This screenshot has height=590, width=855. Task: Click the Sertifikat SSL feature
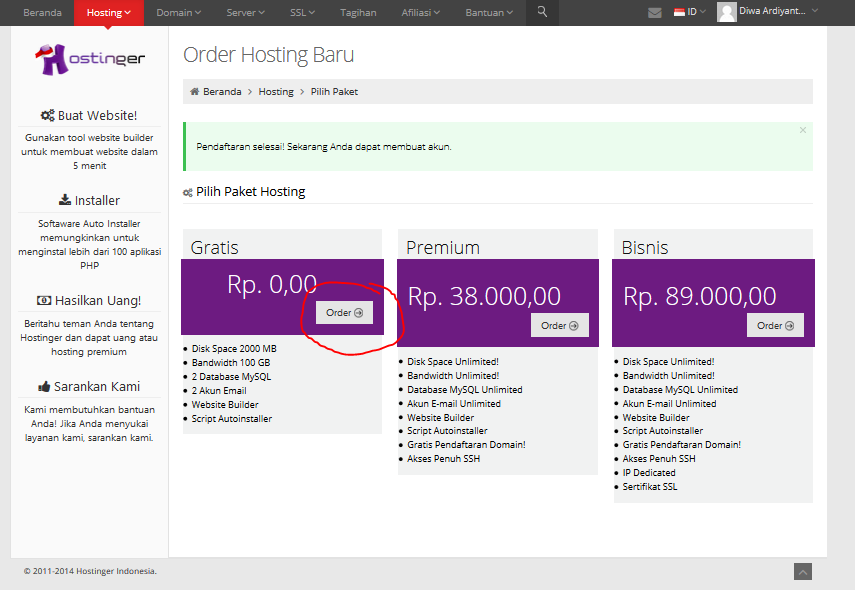pos(650,486)
